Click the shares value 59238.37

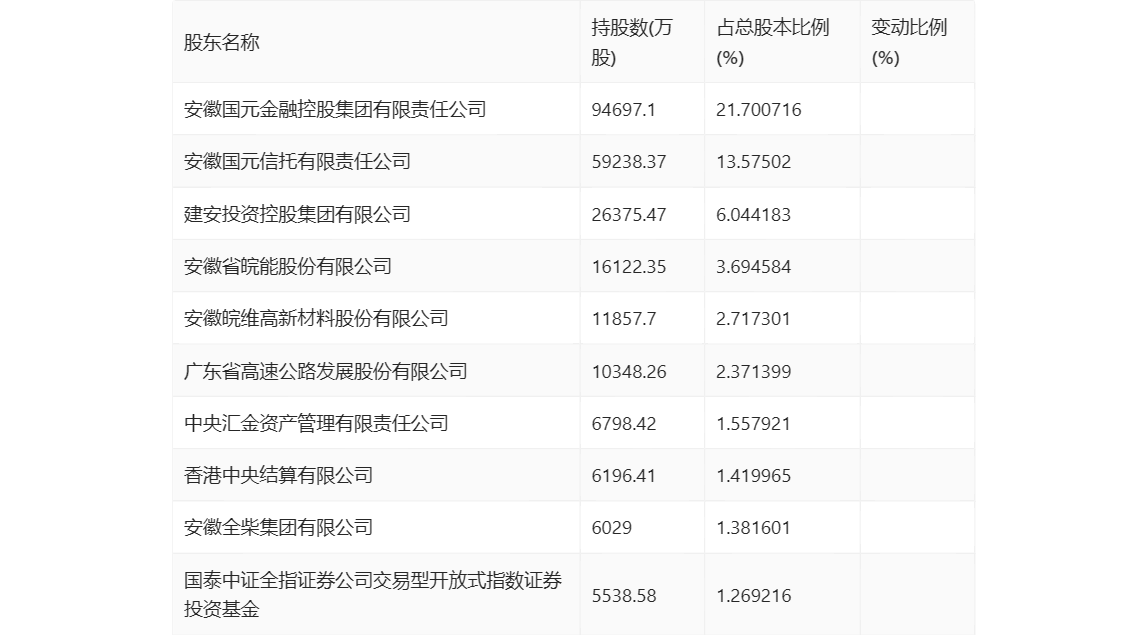tap(629, 162)
